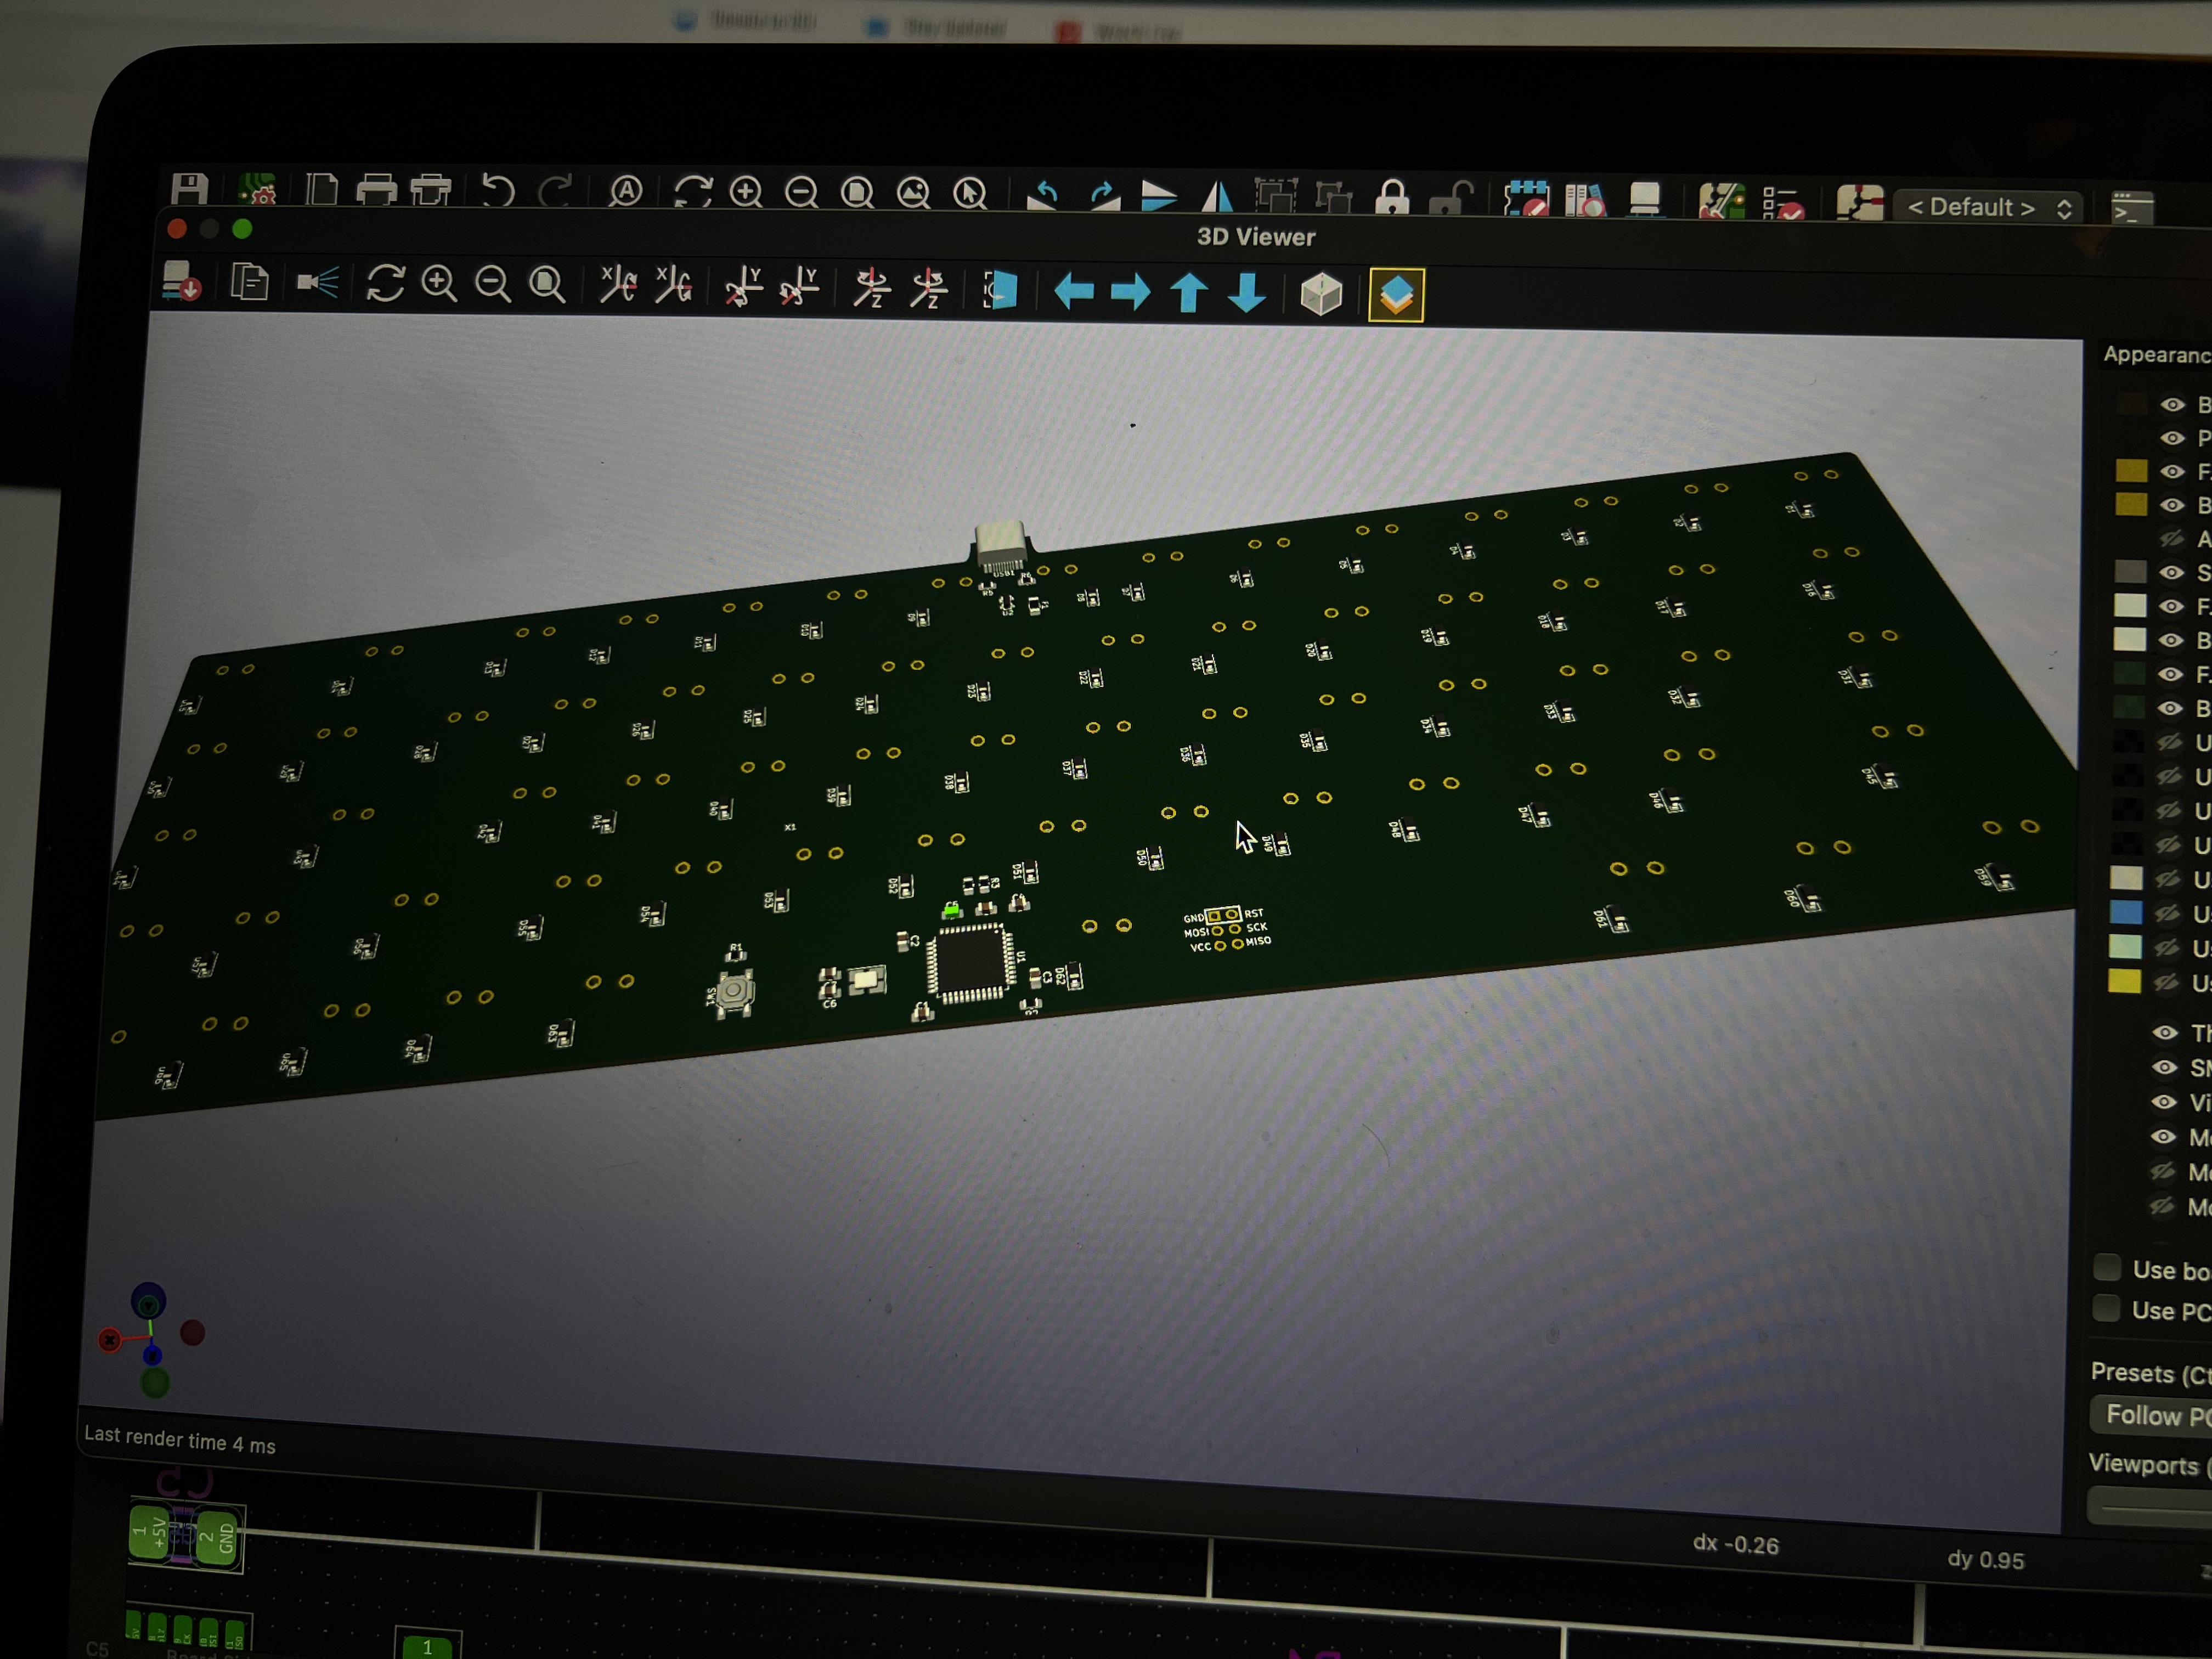Pan the board left with the blue arrow
The width and height of the screenshot is (2212, 1659).
tap(1074, 292)
